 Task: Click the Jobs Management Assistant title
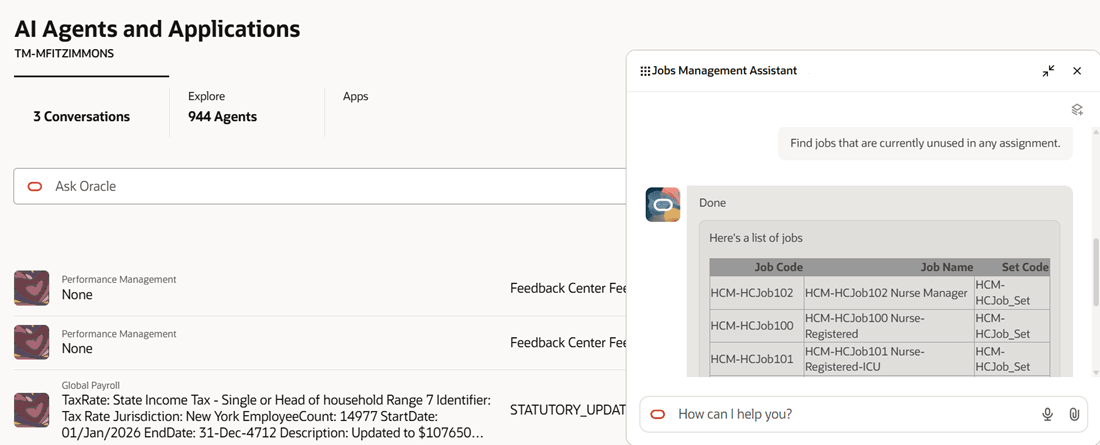[724, 71]
